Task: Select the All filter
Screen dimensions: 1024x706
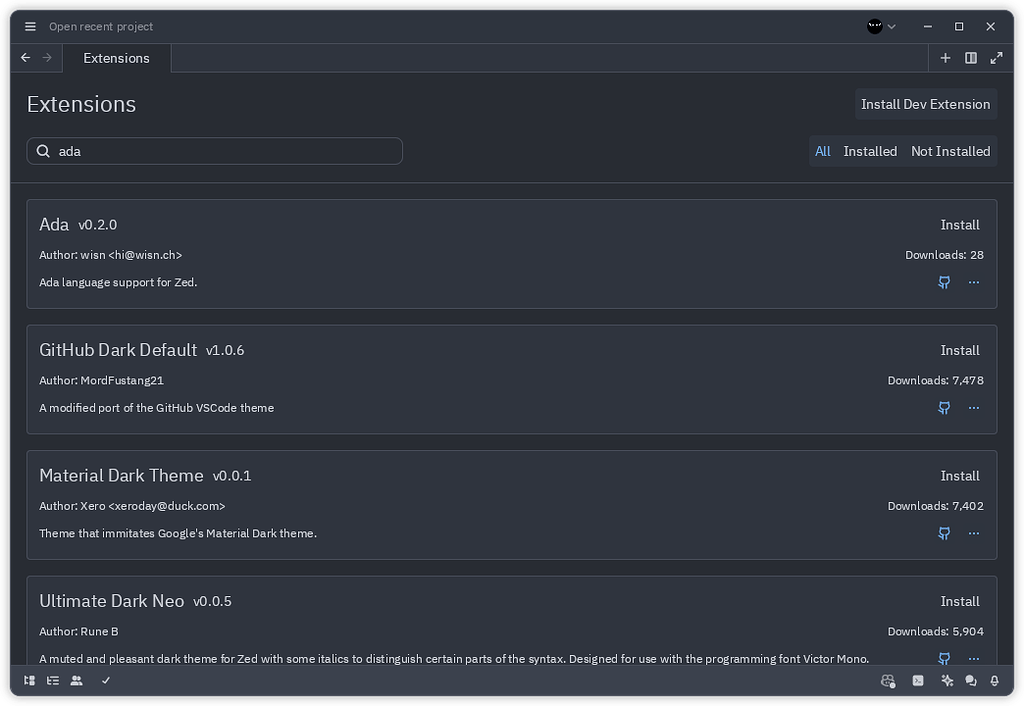Action: click(x=822, y=151)
